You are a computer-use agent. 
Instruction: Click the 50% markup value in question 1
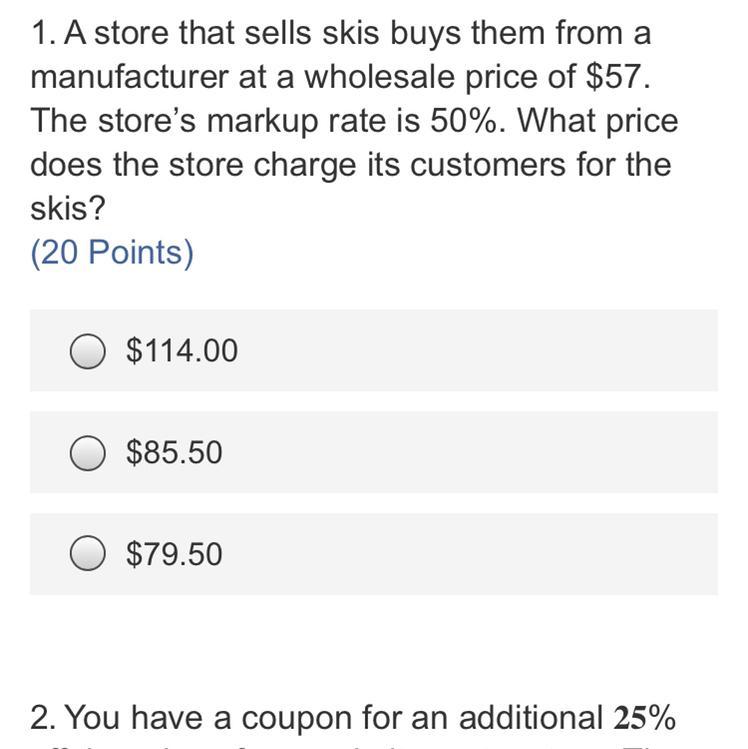[x=462, y=120]
